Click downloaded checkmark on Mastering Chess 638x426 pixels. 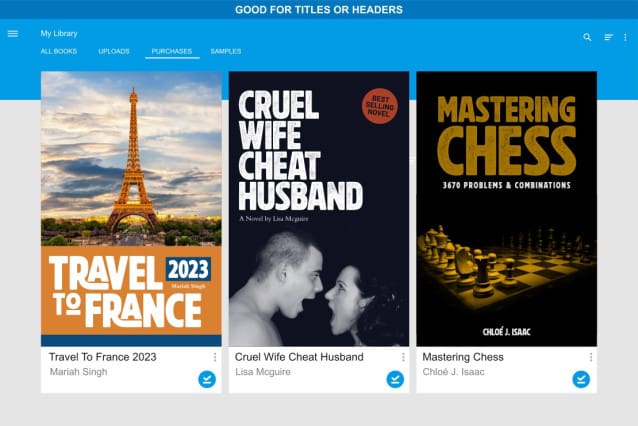(x=581, y=379)
